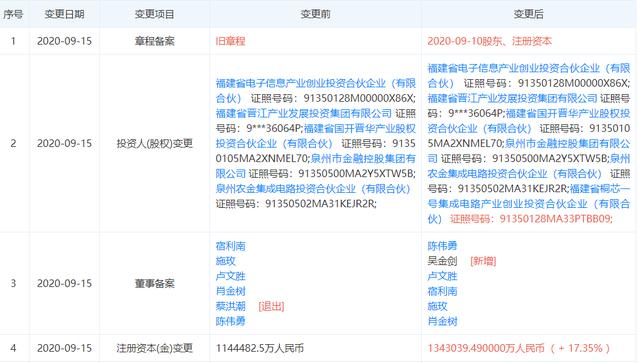
Task: Open 福建省电子信息产业创业投资合伙企业 link in 变更前 column
Action: [x=316, y=91]
